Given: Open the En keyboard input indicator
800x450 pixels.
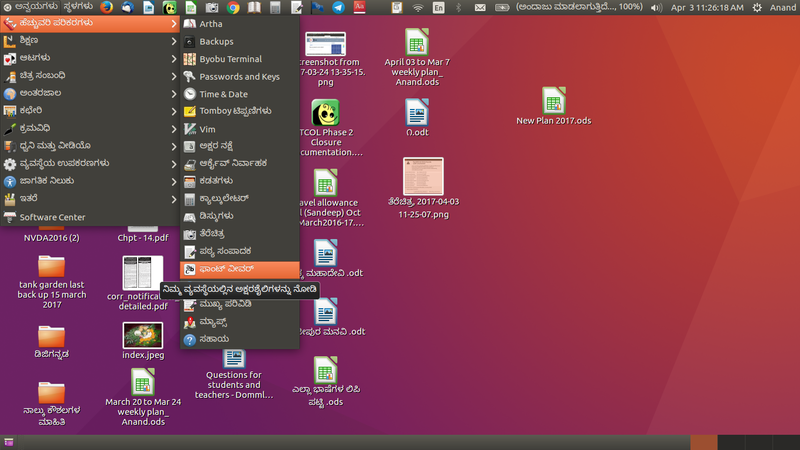Looking at the screenshot, I should 438,8.
